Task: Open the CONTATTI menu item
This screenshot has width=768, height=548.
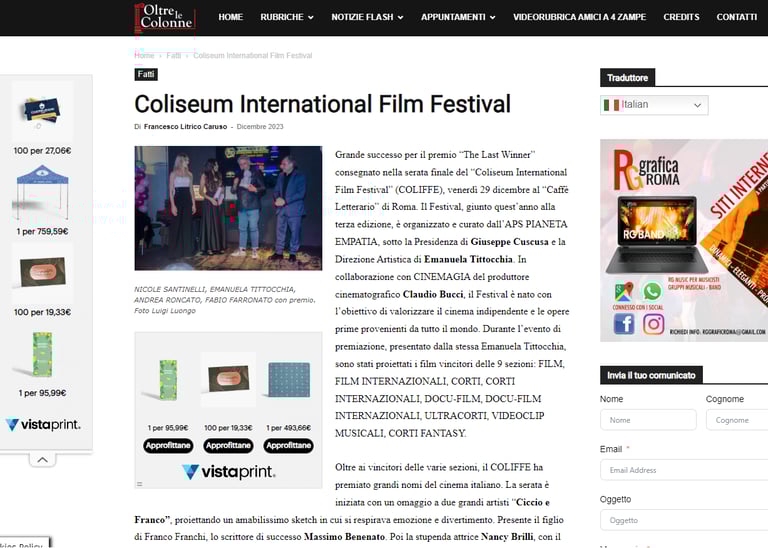Action: [737, 17]
